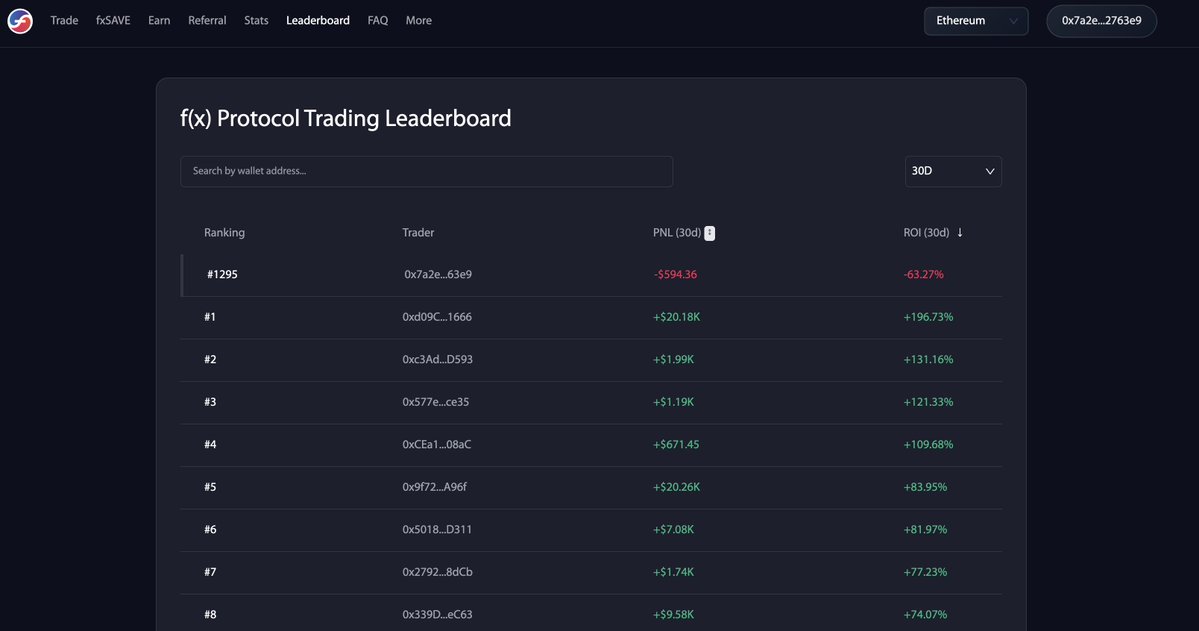
Task: Select the Leaderboard nav item
Action: (317, 21)
